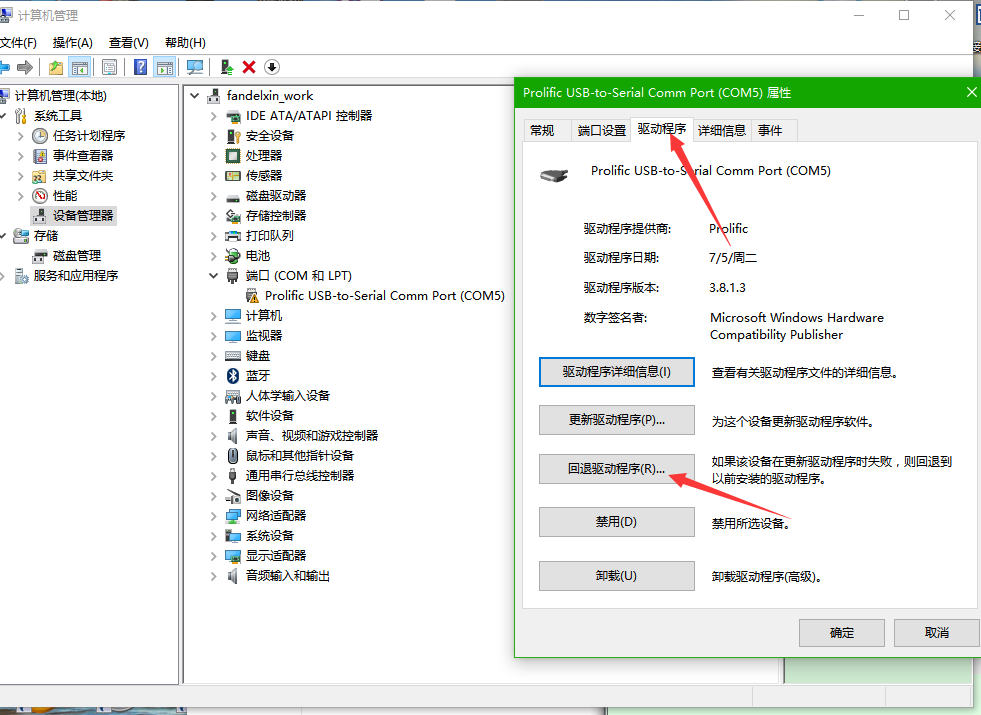
Task: Expand the 共享文件夹 node in left tree
Action: click(x=20, y=176)
